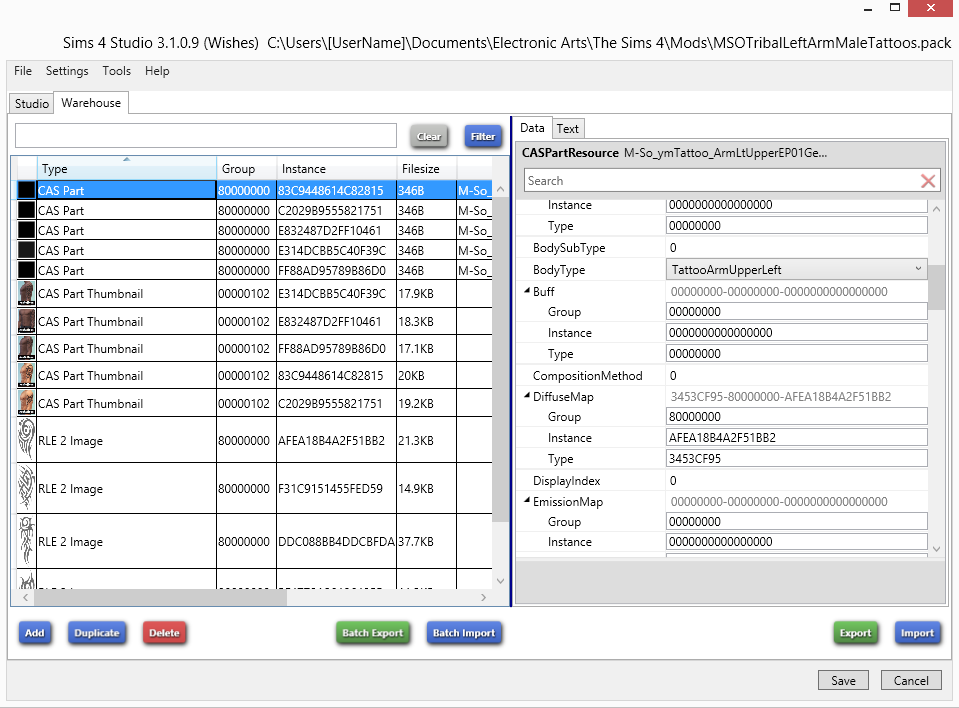
Task: Sort by the Filesize column header
Action: click(426, 169)
